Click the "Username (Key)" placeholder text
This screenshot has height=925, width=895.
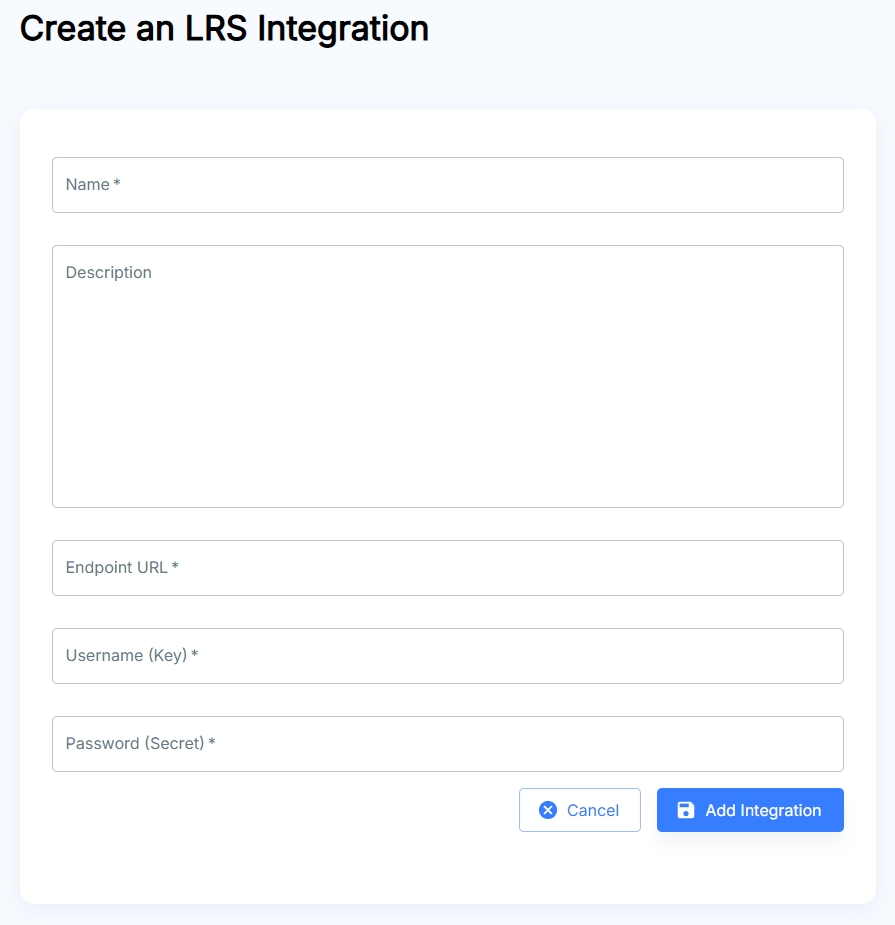coord(126,655)
